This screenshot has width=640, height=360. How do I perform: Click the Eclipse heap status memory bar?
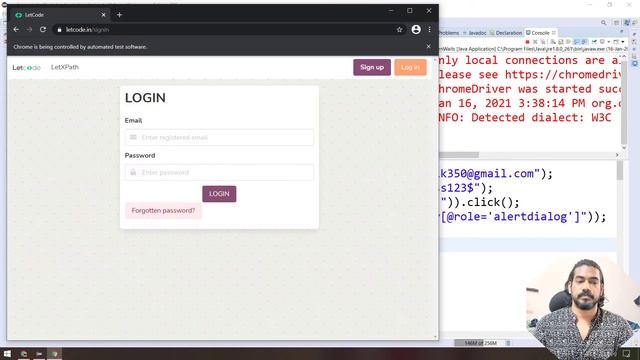click(x=480, y=343)
